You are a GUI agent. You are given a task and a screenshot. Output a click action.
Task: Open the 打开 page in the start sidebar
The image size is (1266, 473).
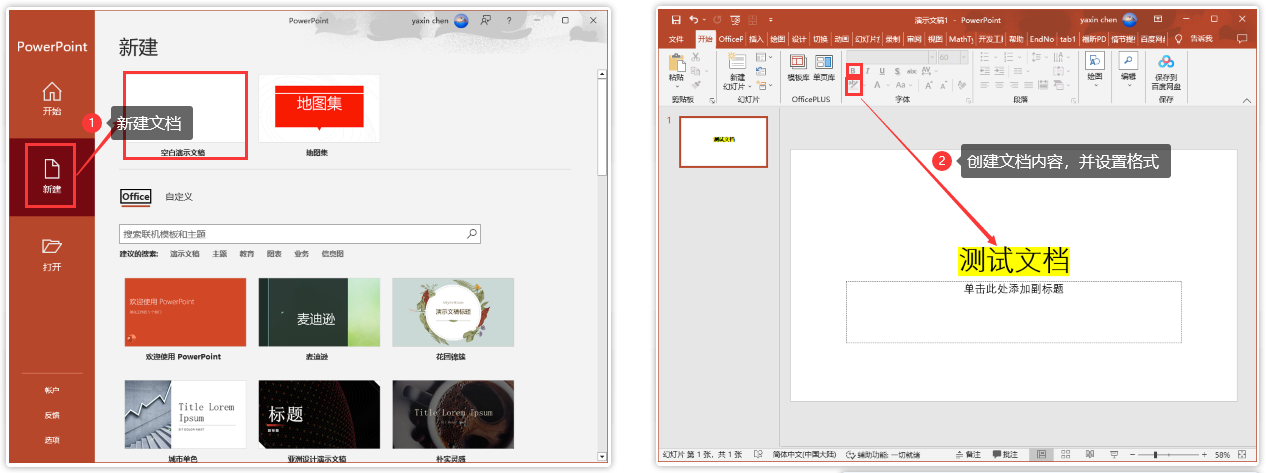coord(51,255)
